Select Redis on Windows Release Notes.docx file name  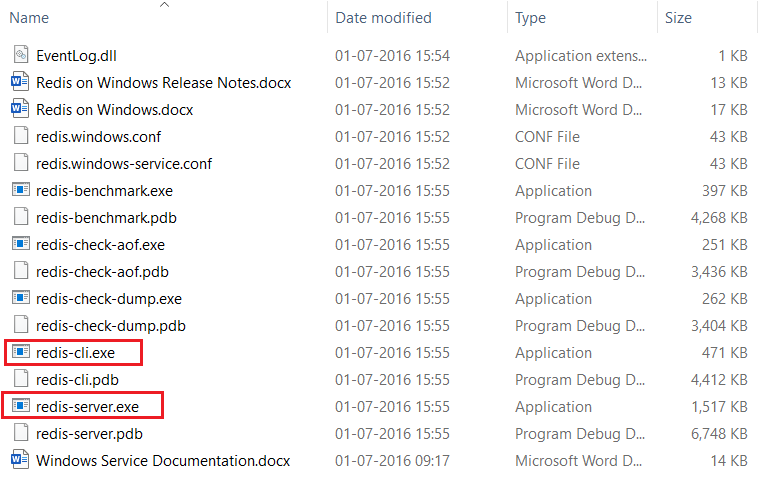click(x=164, y=83)
